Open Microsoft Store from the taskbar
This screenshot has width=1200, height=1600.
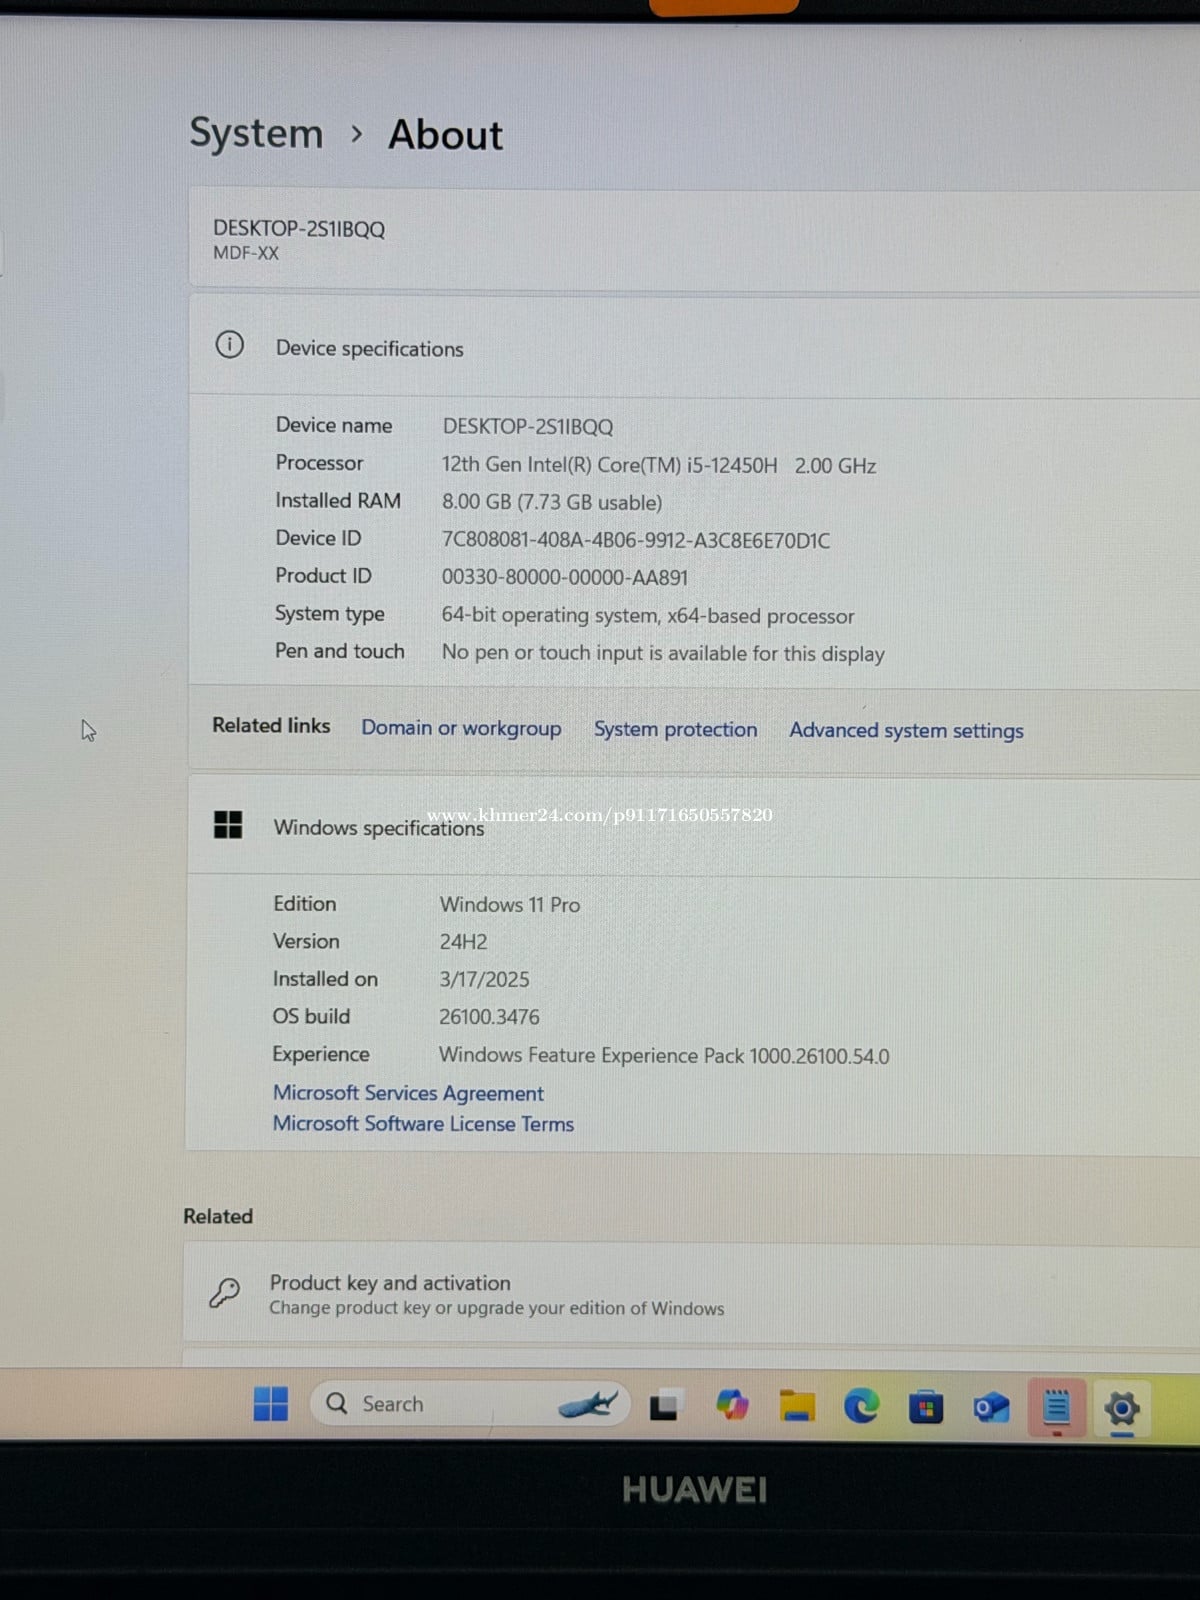[926, 1407]
